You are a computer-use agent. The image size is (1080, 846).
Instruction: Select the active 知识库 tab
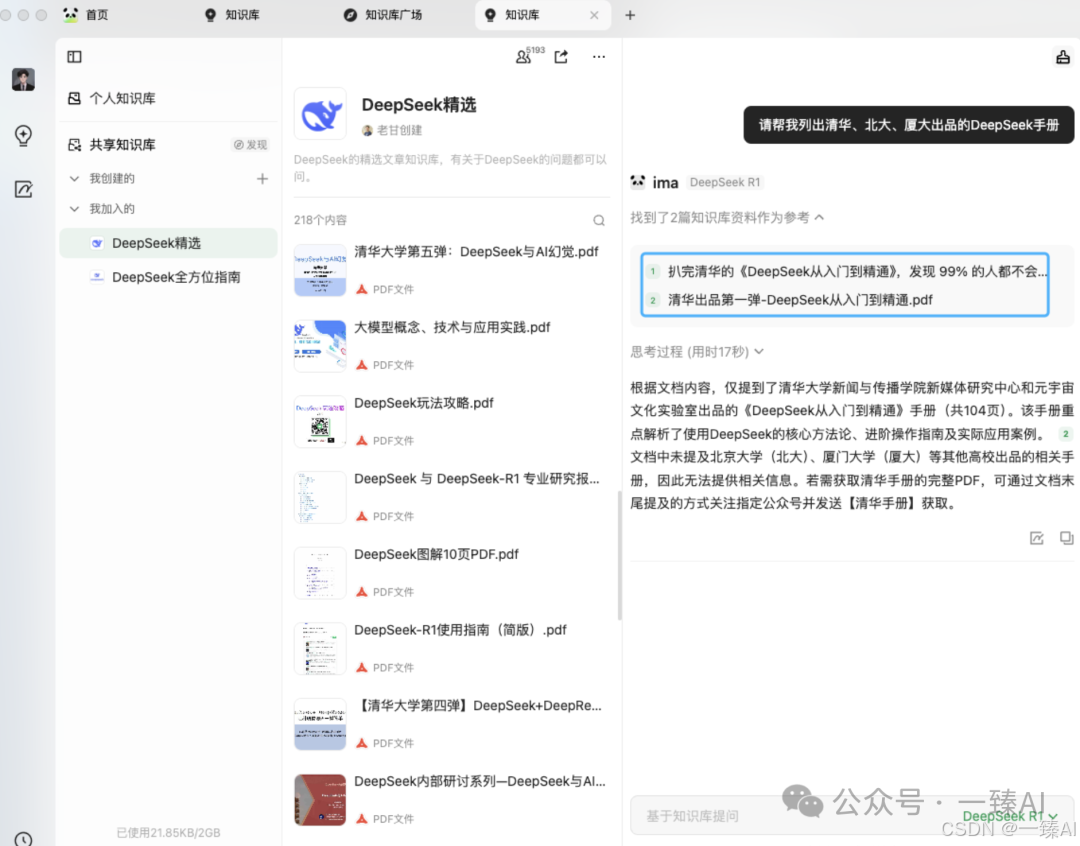543,15
